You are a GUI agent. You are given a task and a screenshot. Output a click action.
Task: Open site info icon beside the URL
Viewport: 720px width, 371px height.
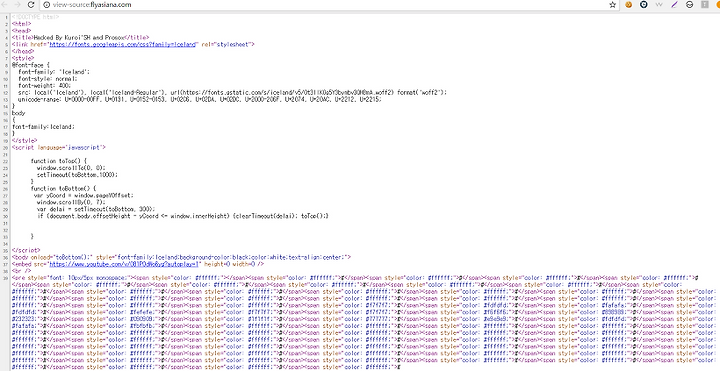click(46, 5)
